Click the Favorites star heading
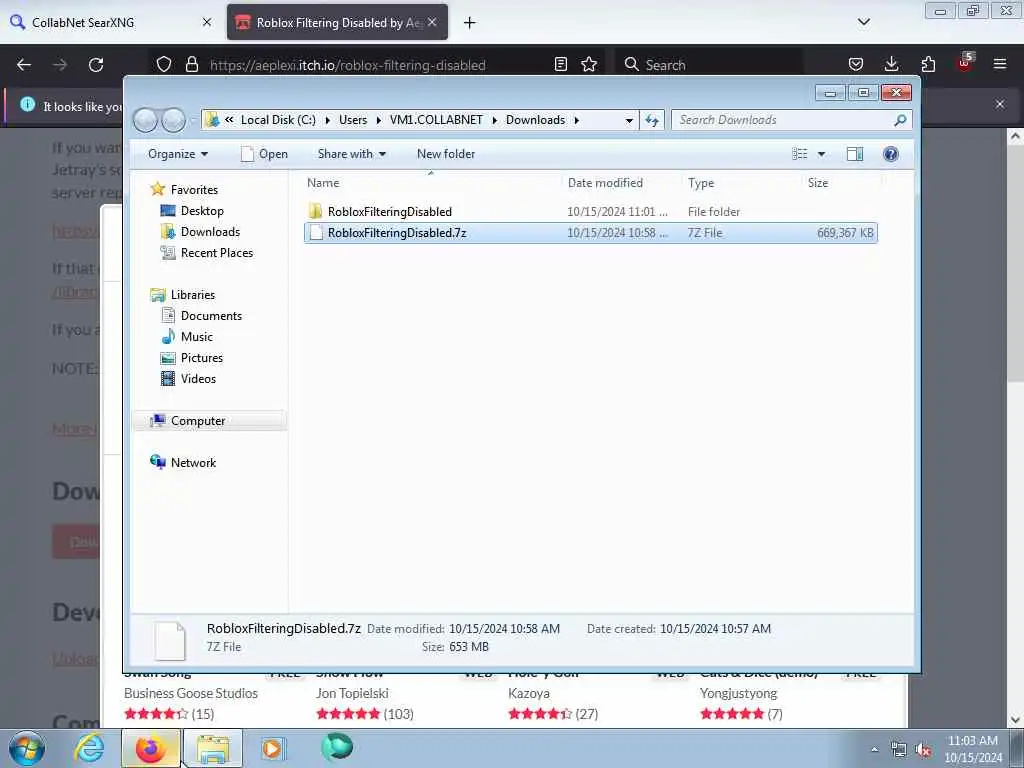 pos(193,189)
